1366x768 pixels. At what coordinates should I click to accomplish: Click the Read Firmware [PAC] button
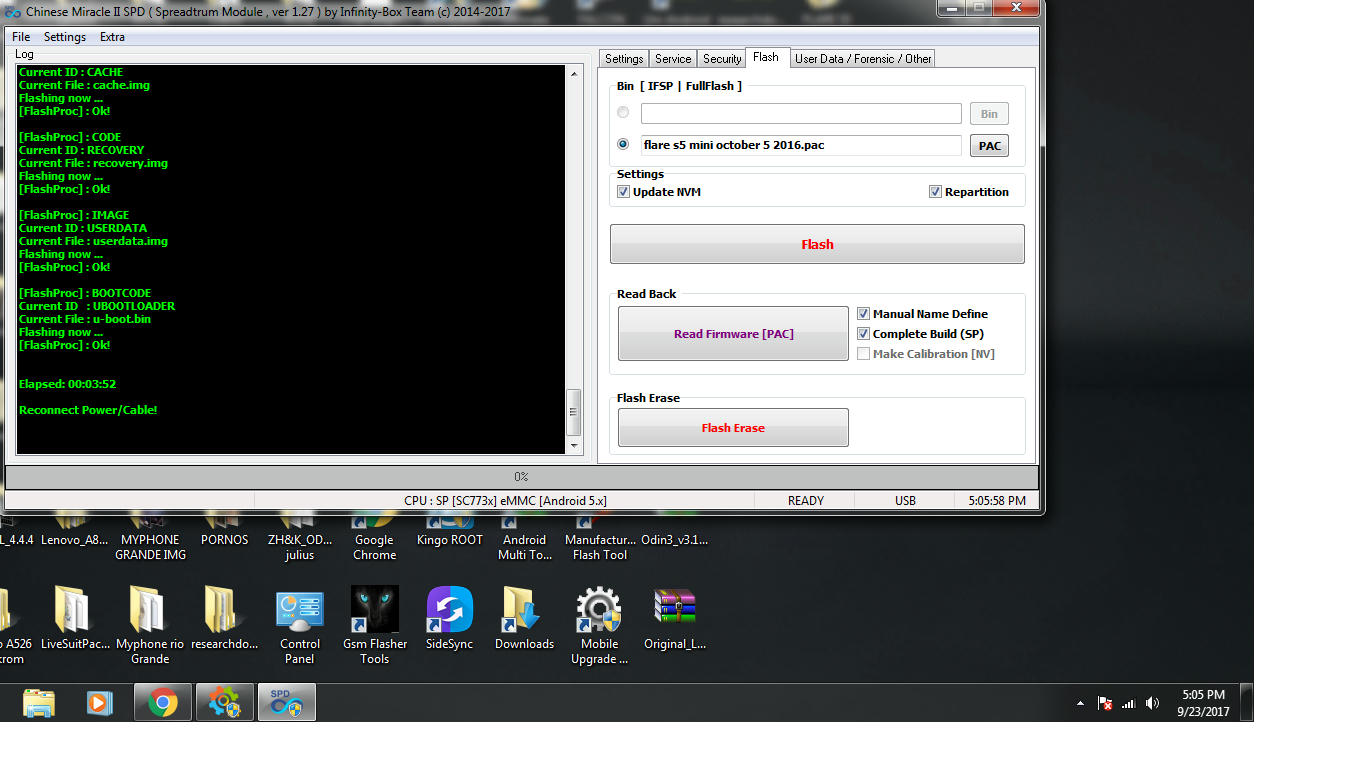[733, 334]
